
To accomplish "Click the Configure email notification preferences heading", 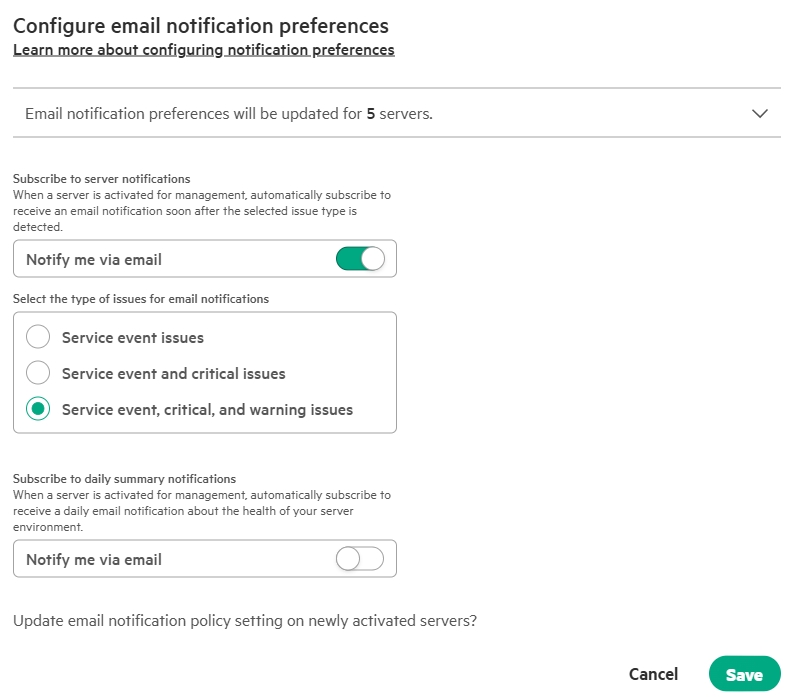I will [x=200, y=25].
